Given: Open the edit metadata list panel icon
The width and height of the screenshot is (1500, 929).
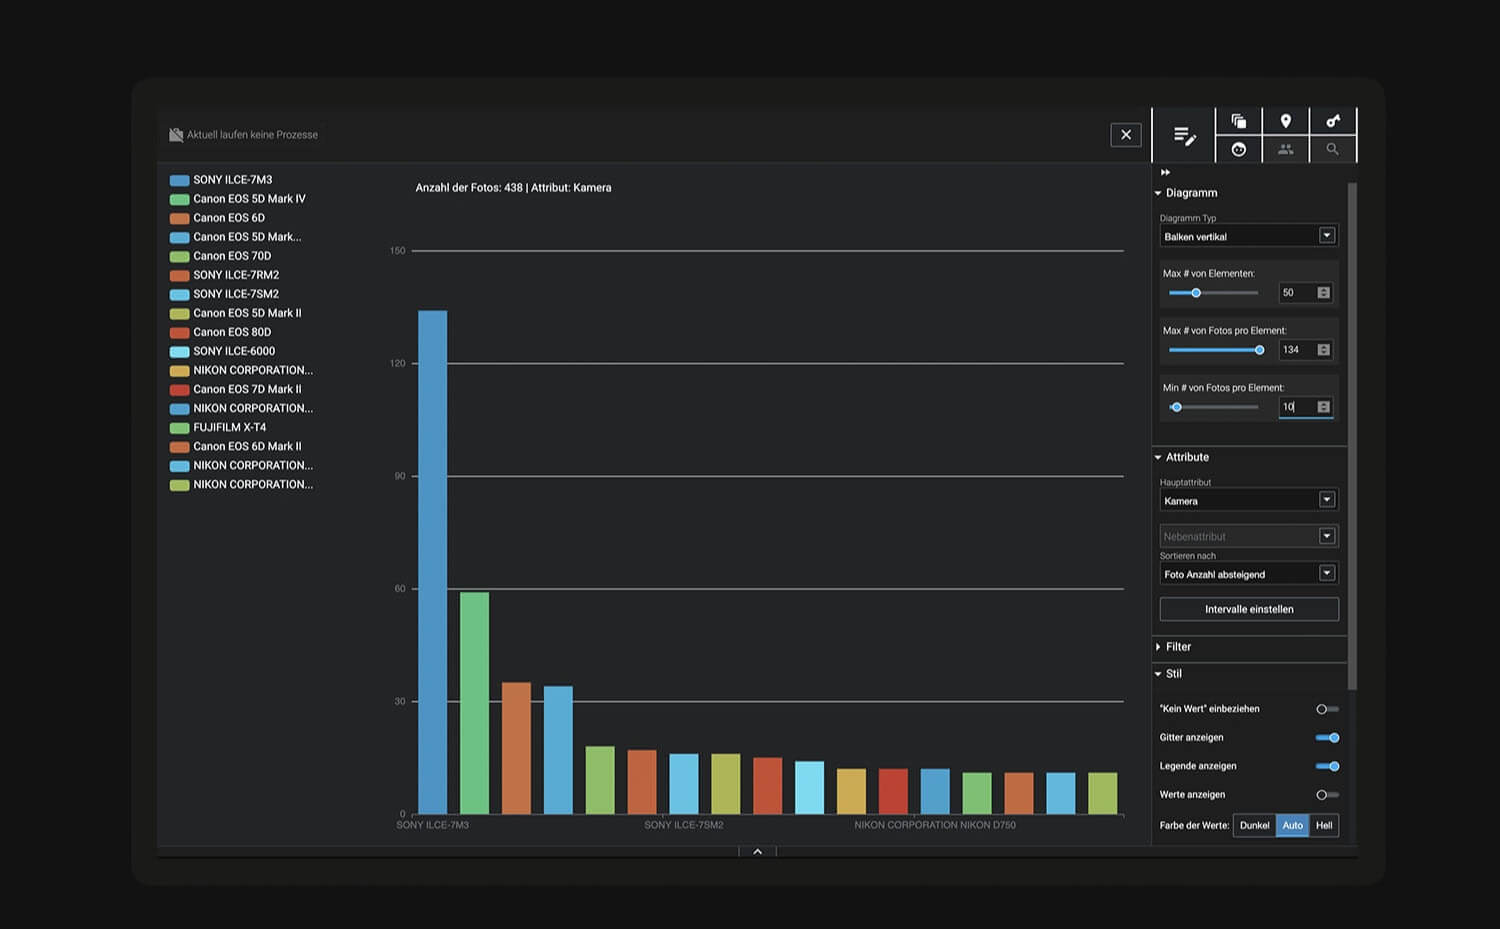Looking at the screenshot, I should click(1184, 136).
